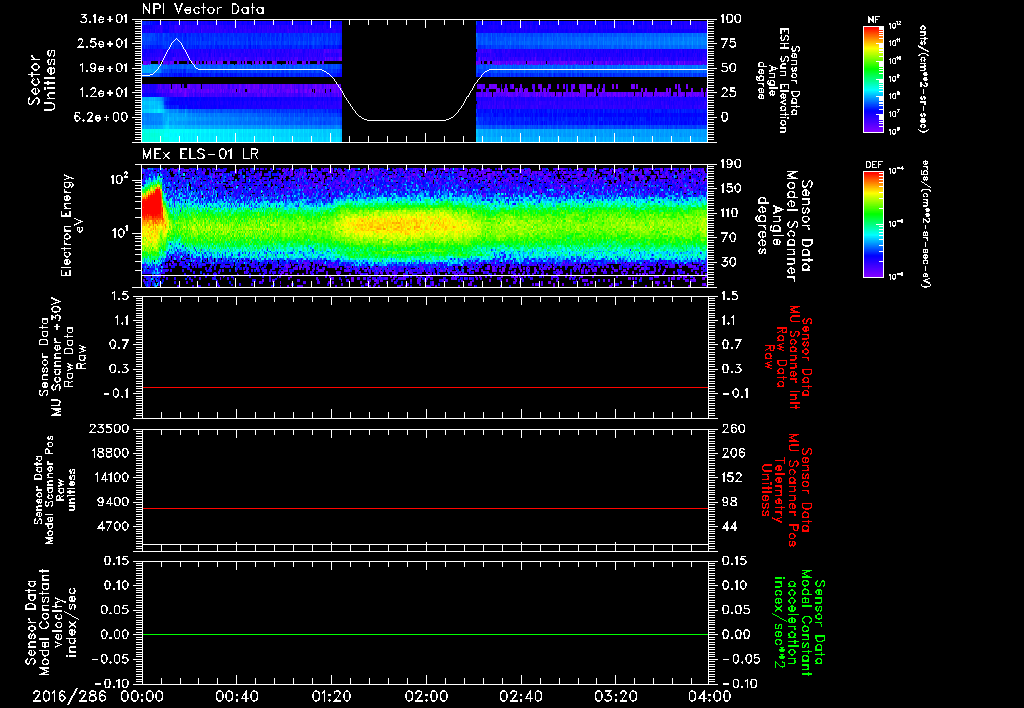Click the '01:20' time tick label
This screenshot has height=708, width=1024.
331,696
